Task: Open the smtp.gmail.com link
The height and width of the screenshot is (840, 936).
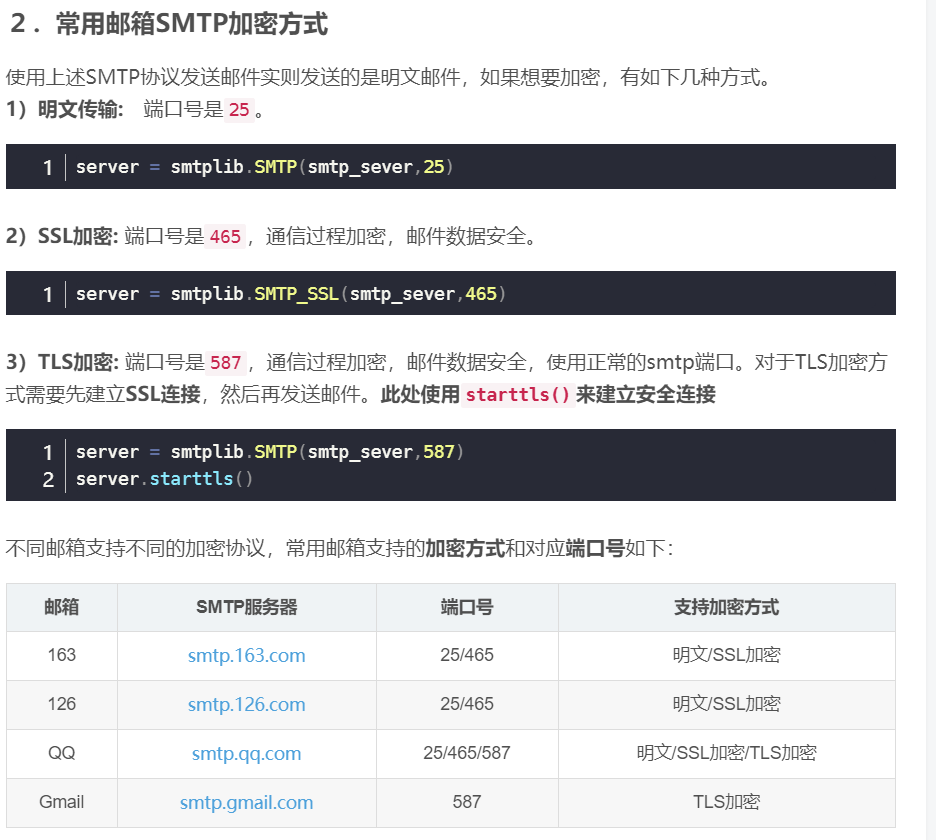Action: point(247,802)
